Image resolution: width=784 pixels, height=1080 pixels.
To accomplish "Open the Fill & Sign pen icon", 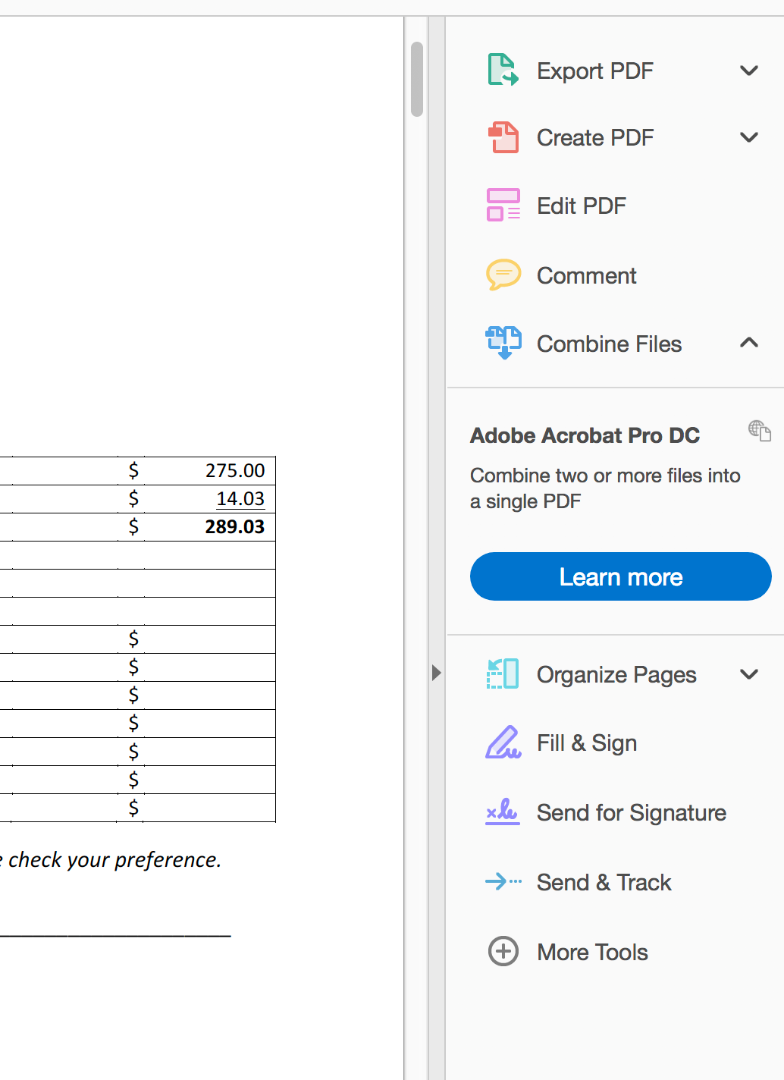I will pos(503,742).
